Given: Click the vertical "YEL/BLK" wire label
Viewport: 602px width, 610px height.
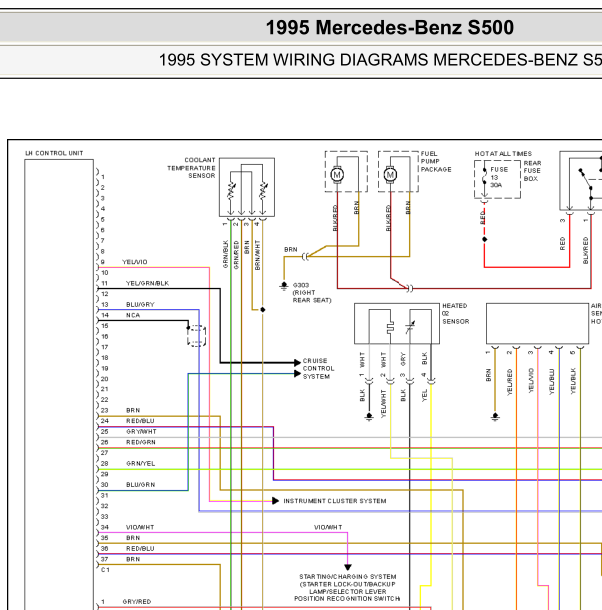Looking at the screenshot, I should (x=573, y=381).
